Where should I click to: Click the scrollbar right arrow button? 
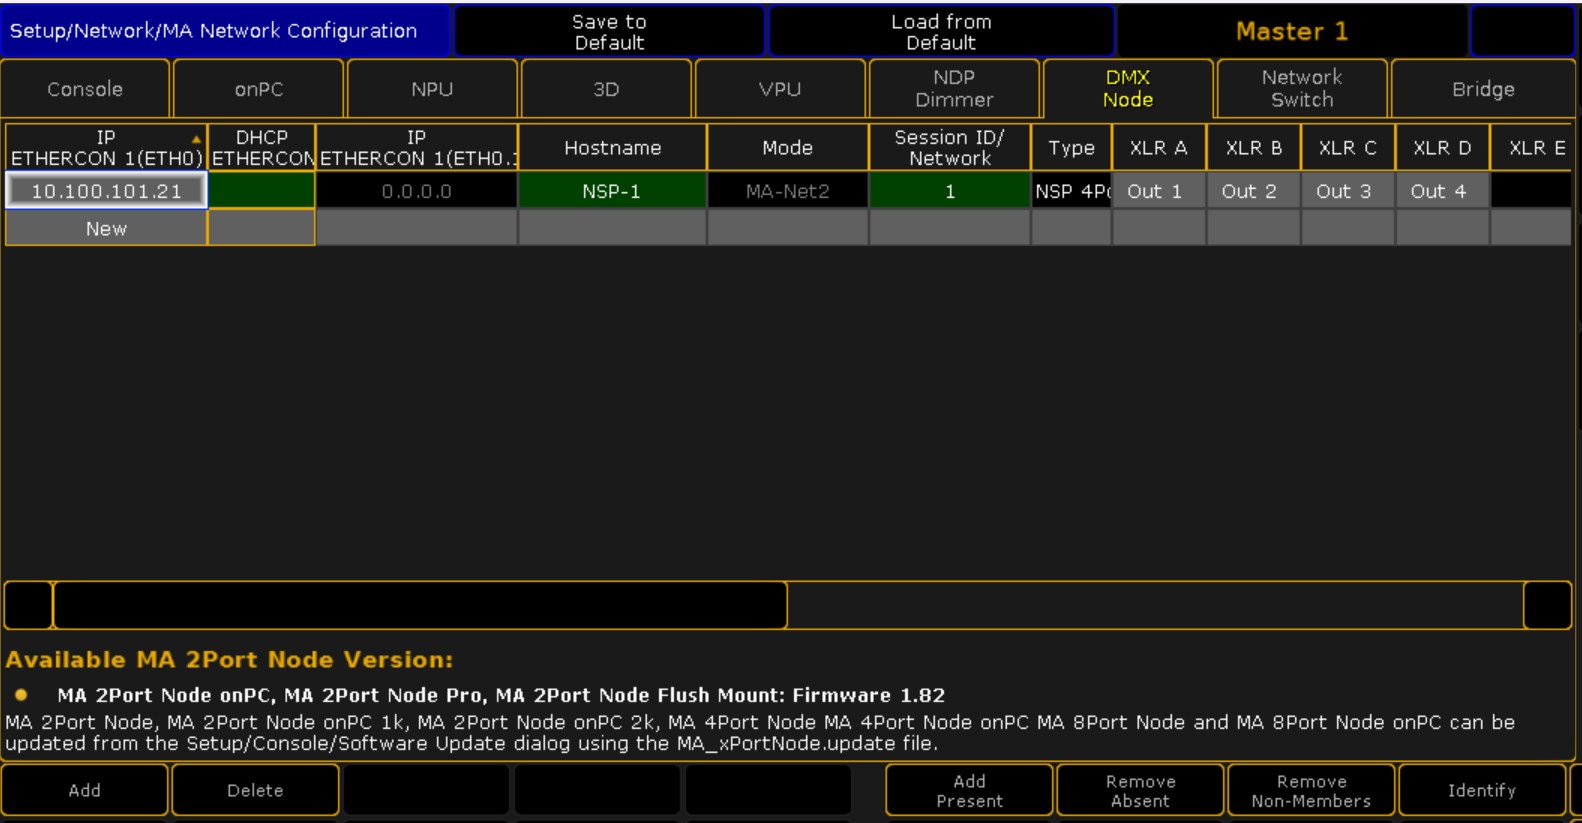click(1547, 605)
